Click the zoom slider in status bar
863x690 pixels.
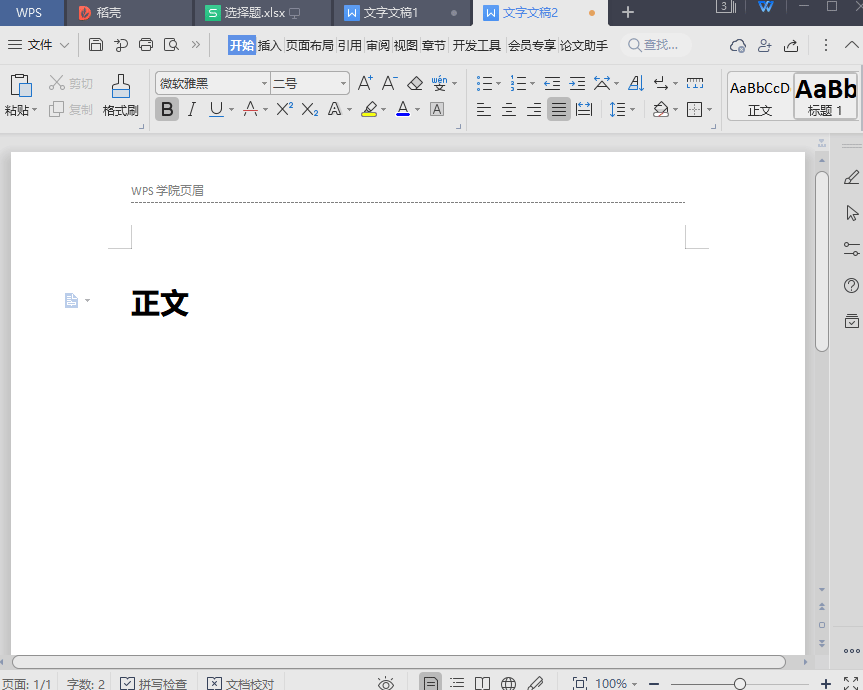pyautogui.click(x=739, y=684)
